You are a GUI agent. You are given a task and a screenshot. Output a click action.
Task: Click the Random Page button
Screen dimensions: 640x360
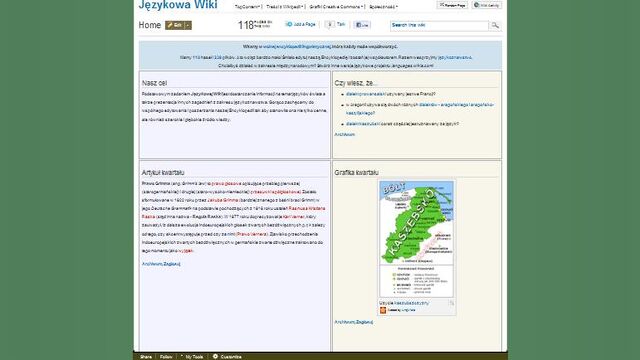pyautogui.click(x=452, y=5)
